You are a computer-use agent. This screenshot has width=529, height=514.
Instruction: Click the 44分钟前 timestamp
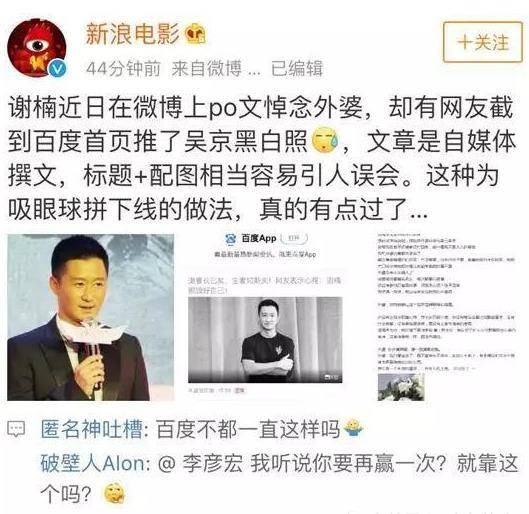tap(123, 68)
